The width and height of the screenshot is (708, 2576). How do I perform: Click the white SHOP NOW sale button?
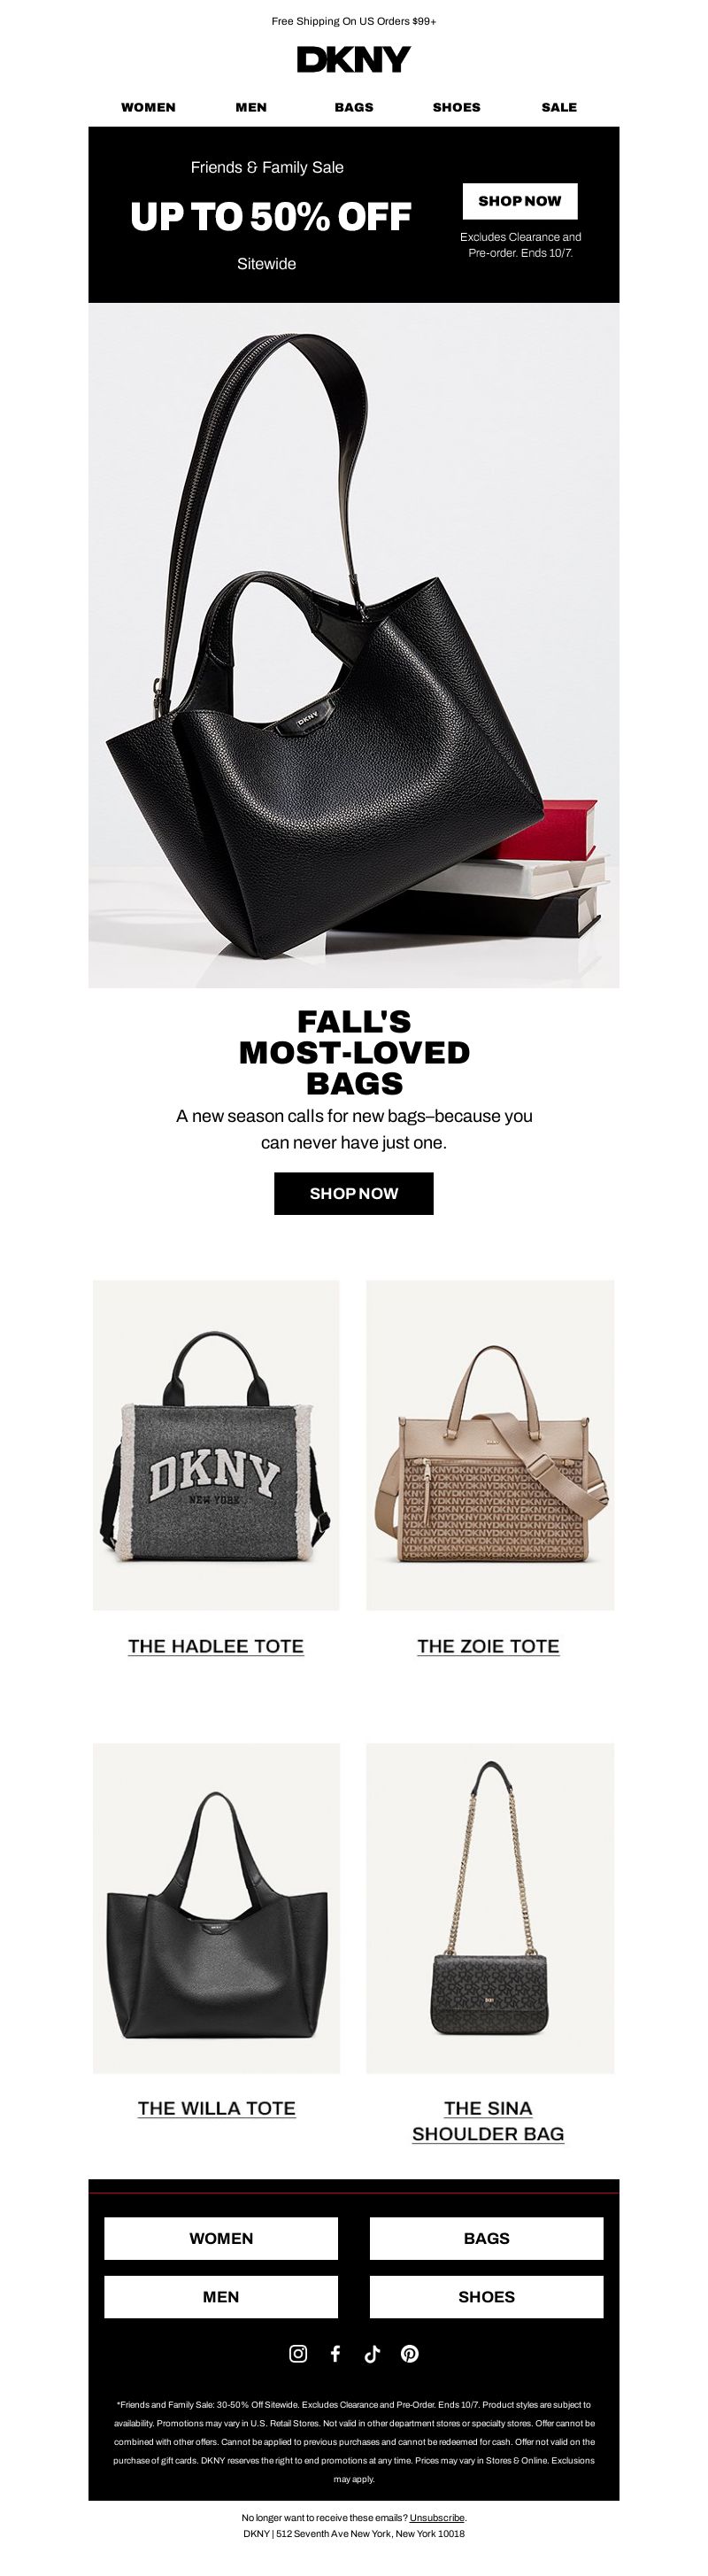(x=520, y=201)
